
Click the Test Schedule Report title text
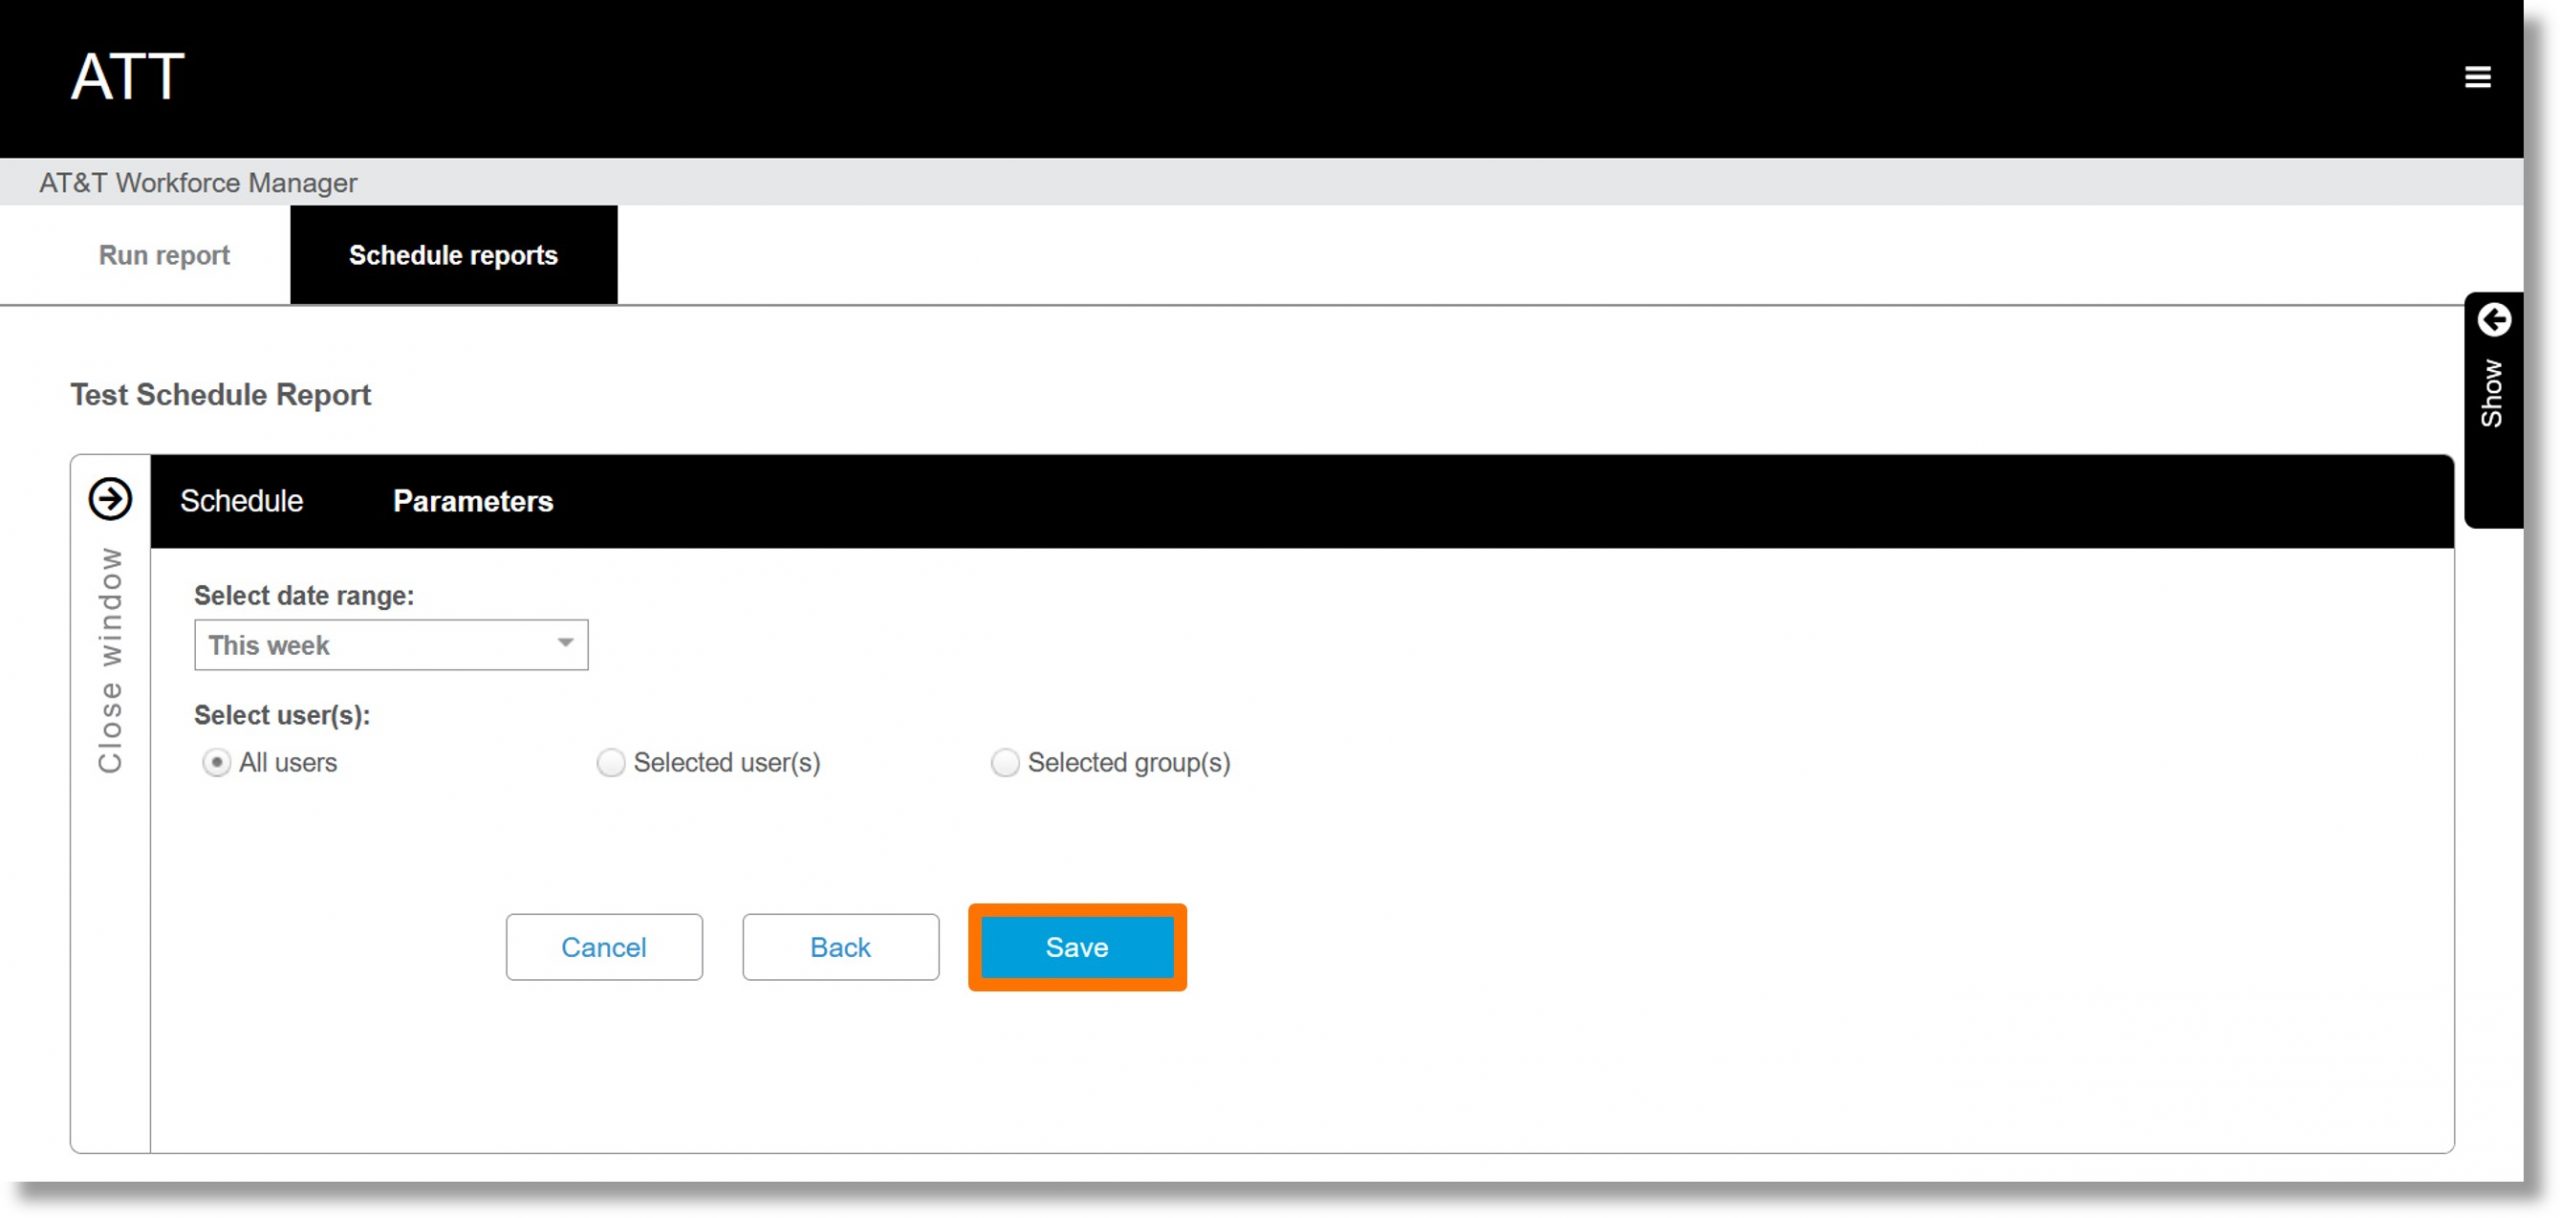(x=220, y=395)
